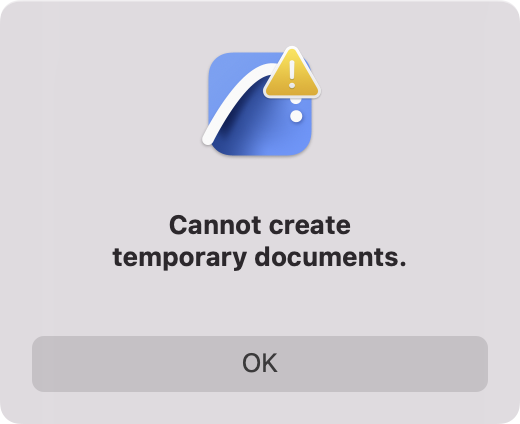
Task: Click the white dot on the app icon
Action: coord(296,116)
